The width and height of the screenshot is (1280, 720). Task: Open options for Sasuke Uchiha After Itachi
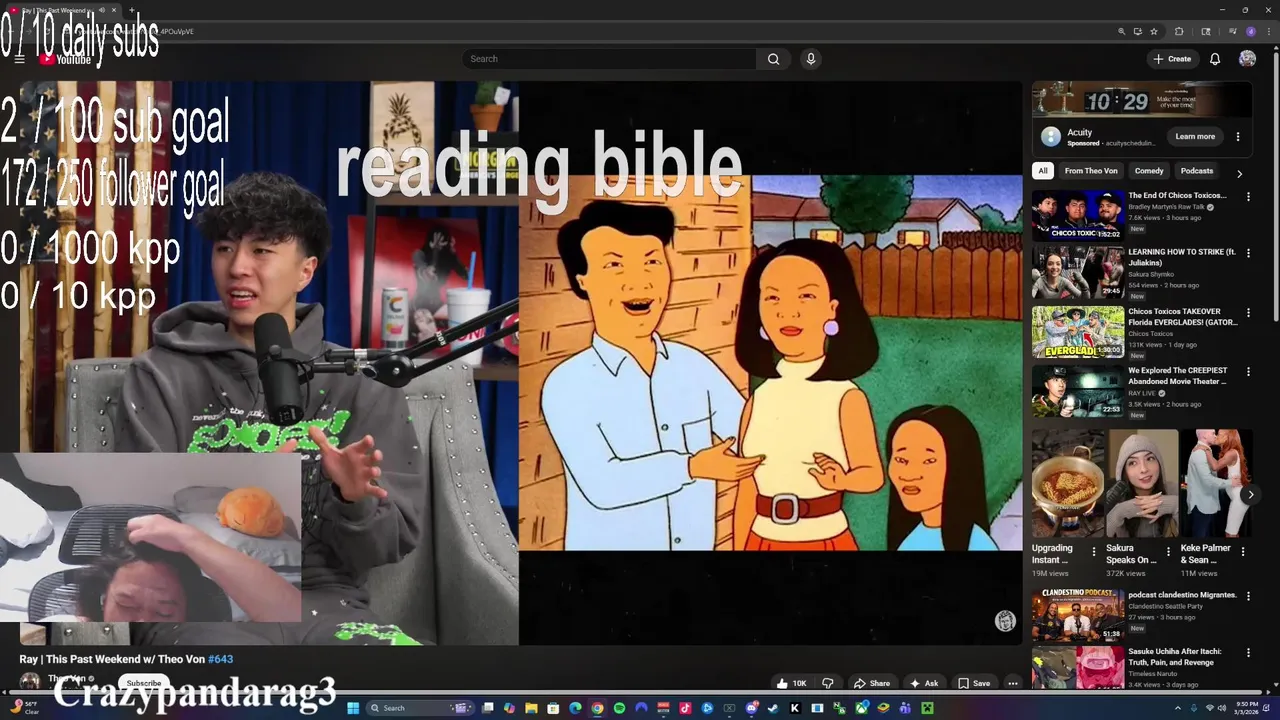pyautogui.click(x=1248, y=653)
